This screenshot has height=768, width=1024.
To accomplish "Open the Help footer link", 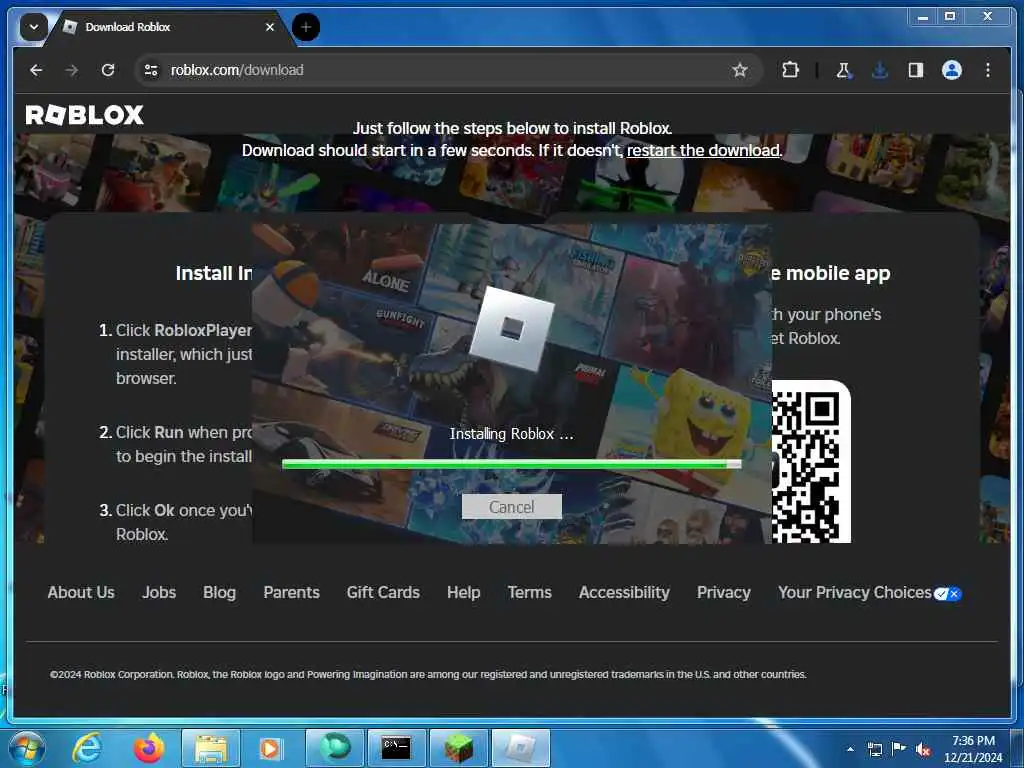I will click(464, 592).
